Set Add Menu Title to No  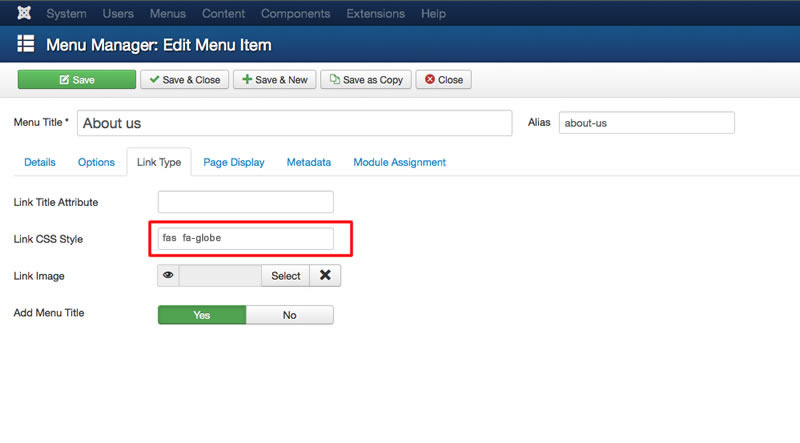pos(290,315)
